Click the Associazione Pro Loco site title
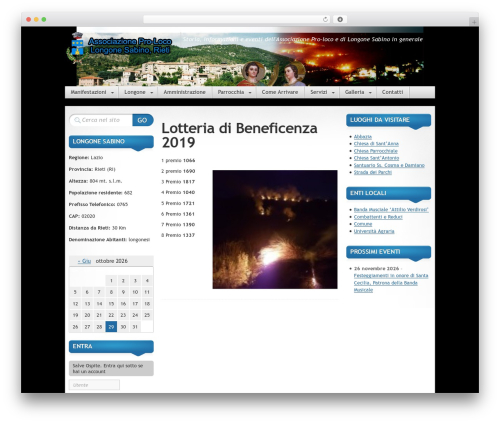Viewport: 500px width, 423px height. (130, 46)
